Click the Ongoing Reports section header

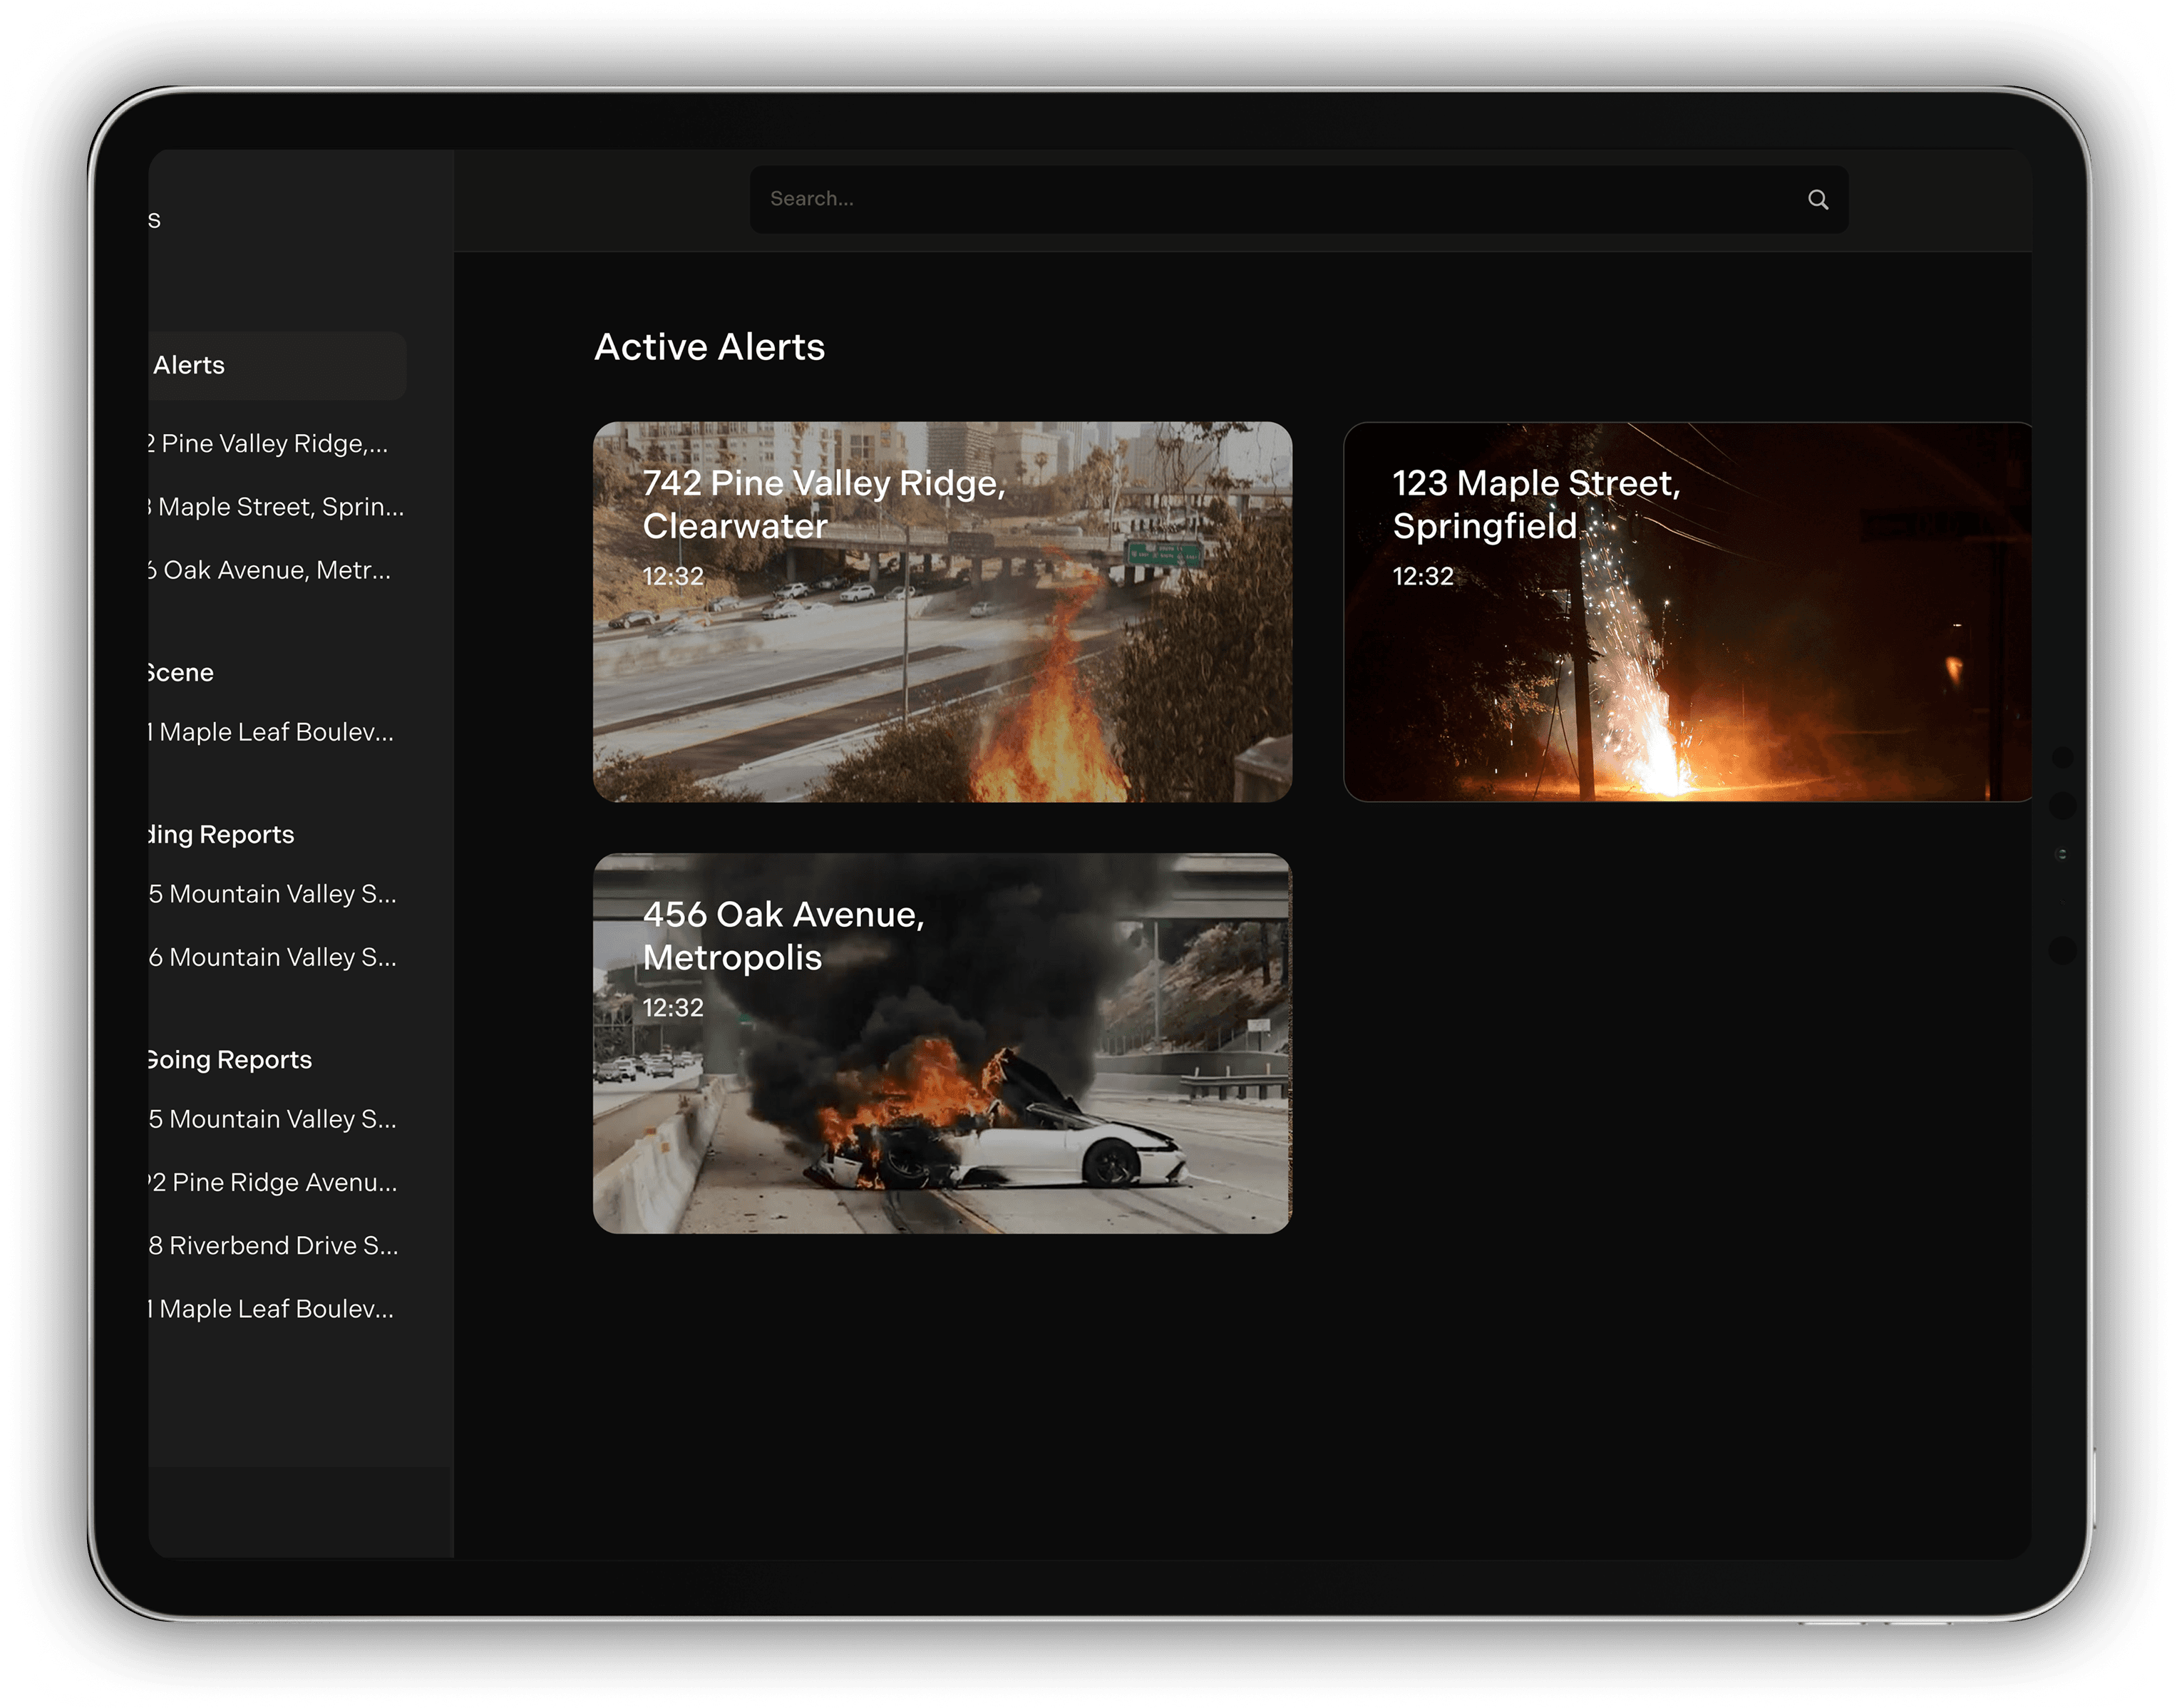coord(230,1060)
